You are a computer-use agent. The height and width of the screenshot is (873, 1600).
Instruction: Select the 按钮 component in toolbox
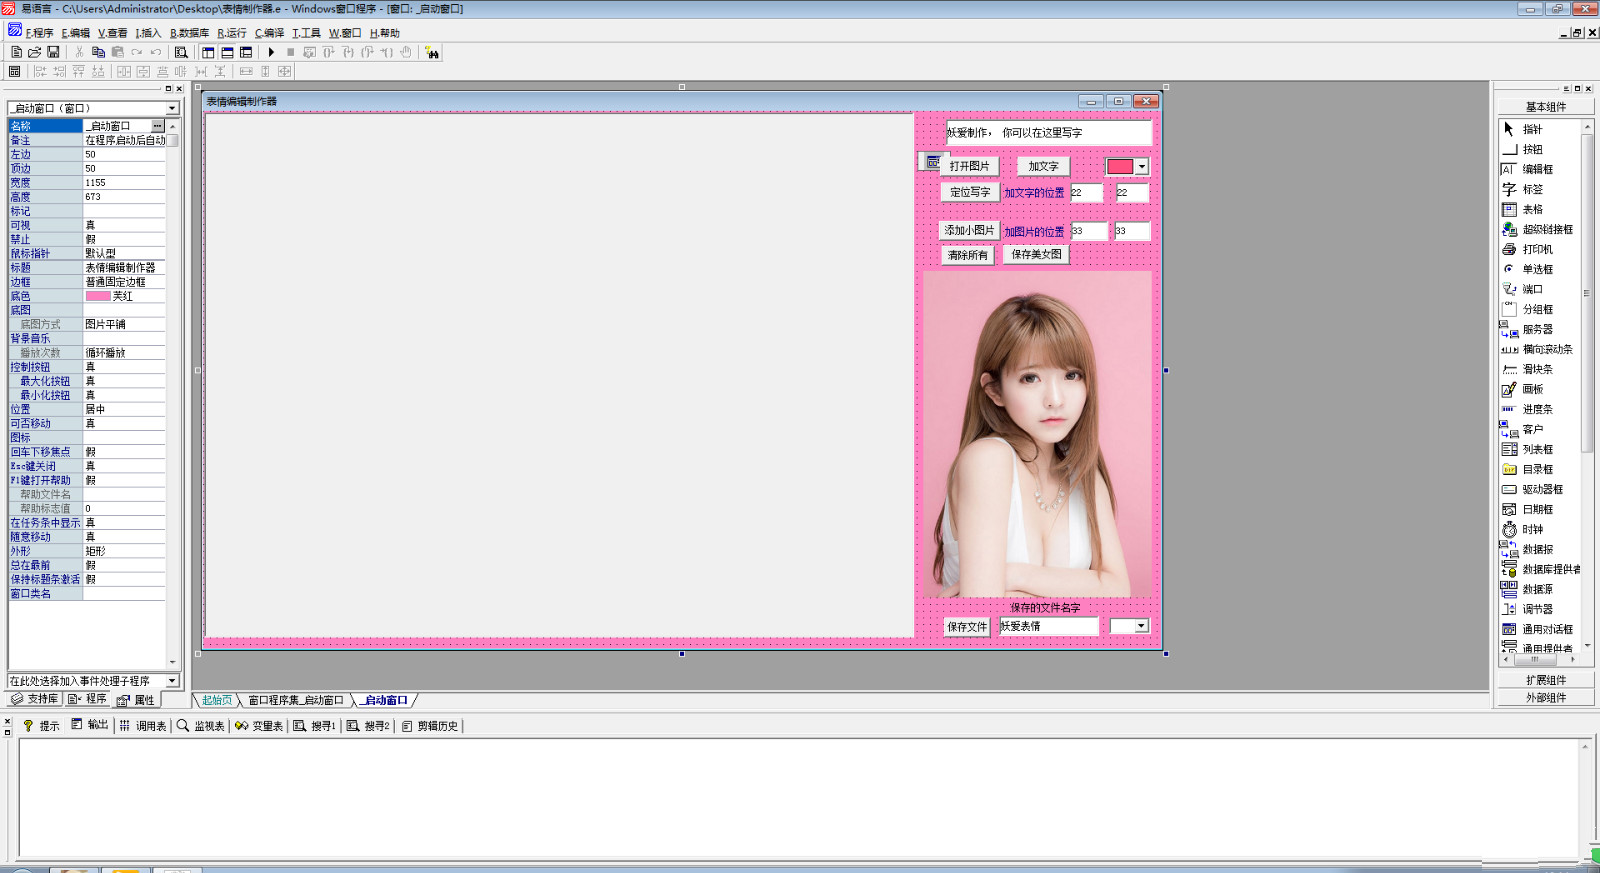click(1532, 149)
